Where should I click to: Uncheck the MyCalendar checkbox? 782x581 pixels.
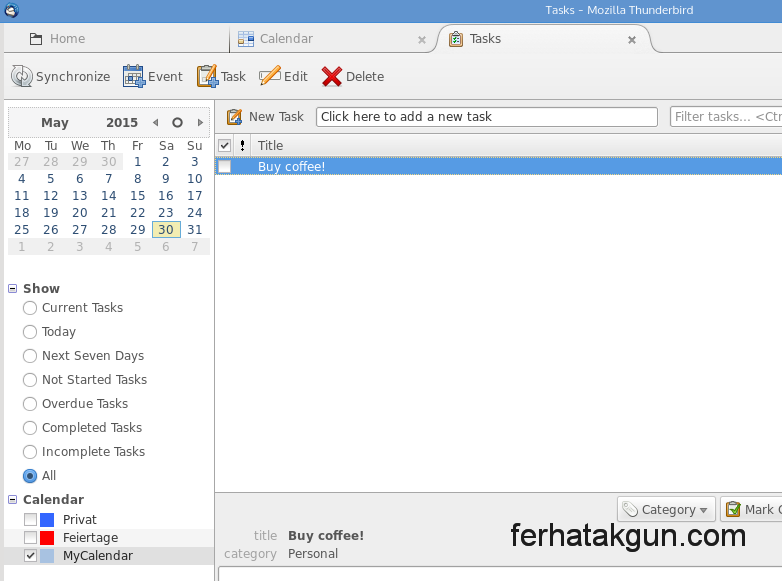[30, 556]
